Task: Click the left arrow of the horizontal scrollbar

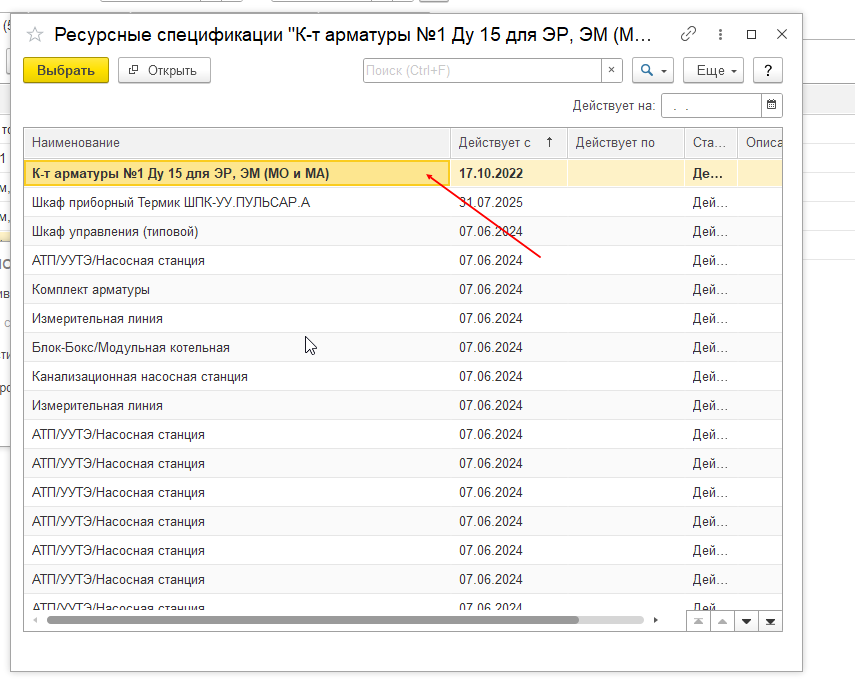Action: pyautogui.click(x=35, y=620)
